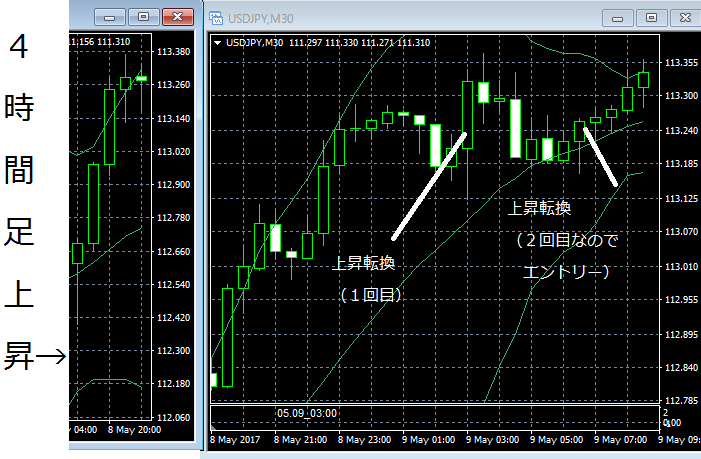The width and height of the screenshot is (701, 459).
Task: Maximize the left 4-hour chart window
Action: (143, 17)
